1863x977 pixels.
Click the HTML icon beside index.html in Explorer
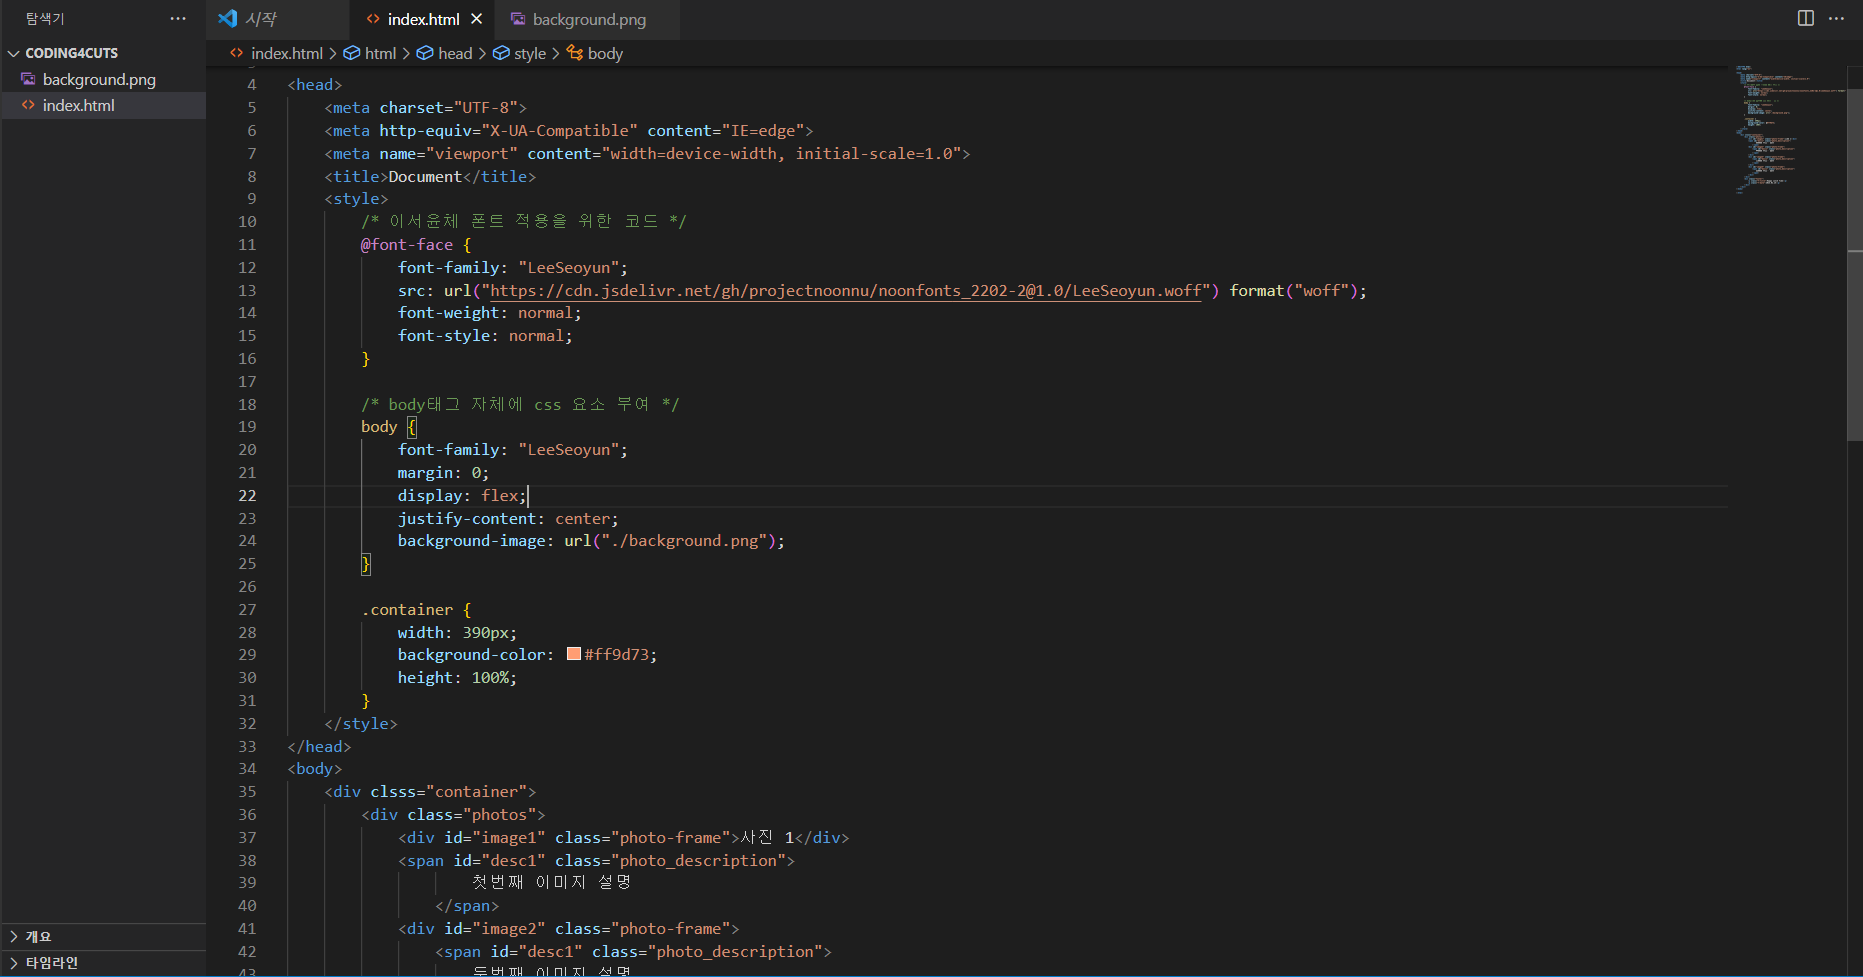coord(28,105)
